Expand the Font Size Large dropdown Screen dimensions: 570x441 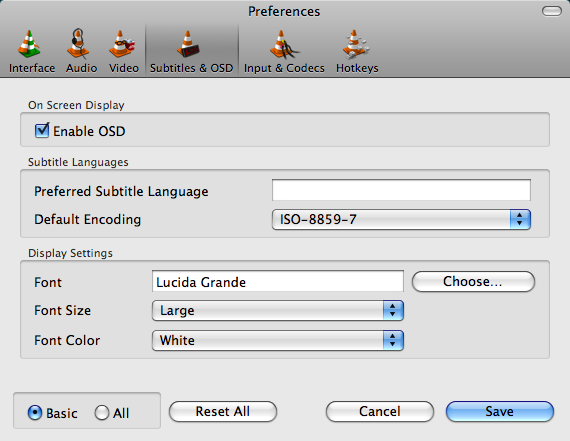coord(278,310)
